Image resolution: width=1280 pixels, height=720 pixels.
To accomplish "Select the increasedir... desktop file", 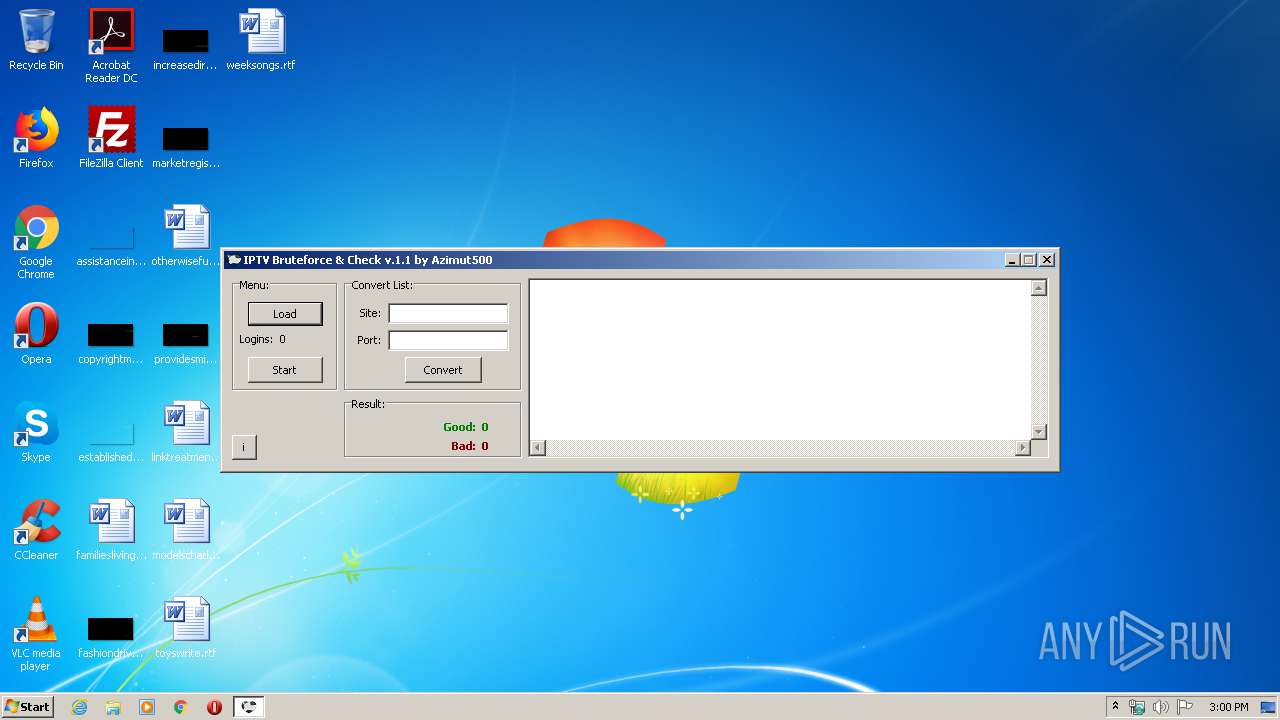I will [186, 48].
